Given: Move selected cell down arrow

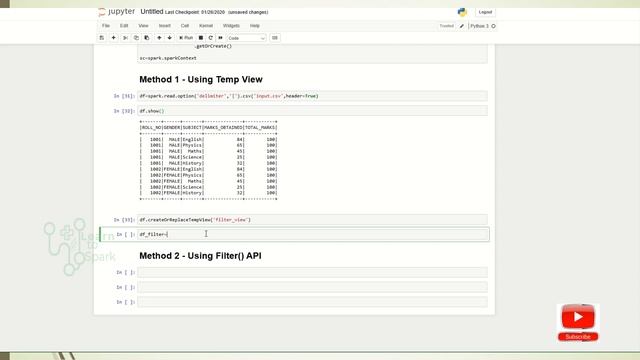Looking at the screenshot, I should pos(169,38).
